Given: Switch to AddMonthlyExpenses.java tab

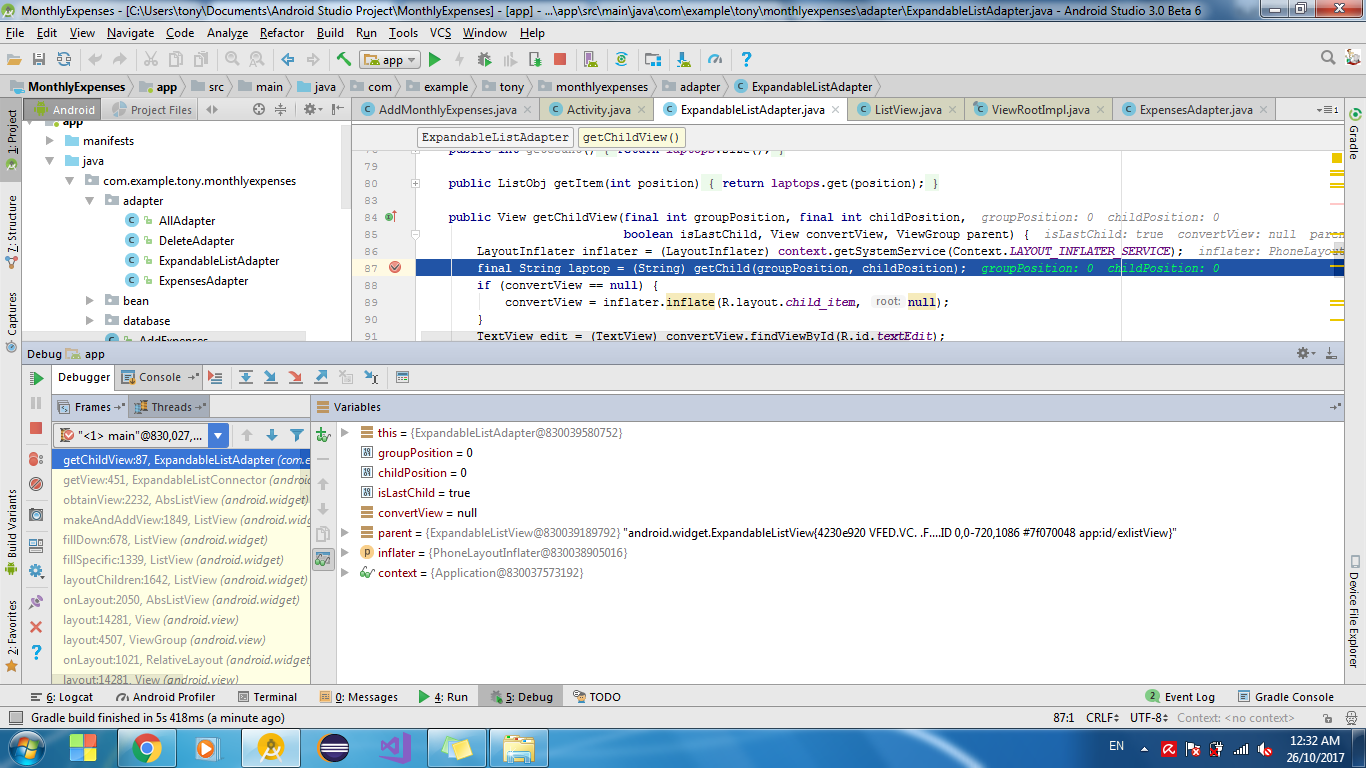Looking at the screenshot, I should point(445,110).
